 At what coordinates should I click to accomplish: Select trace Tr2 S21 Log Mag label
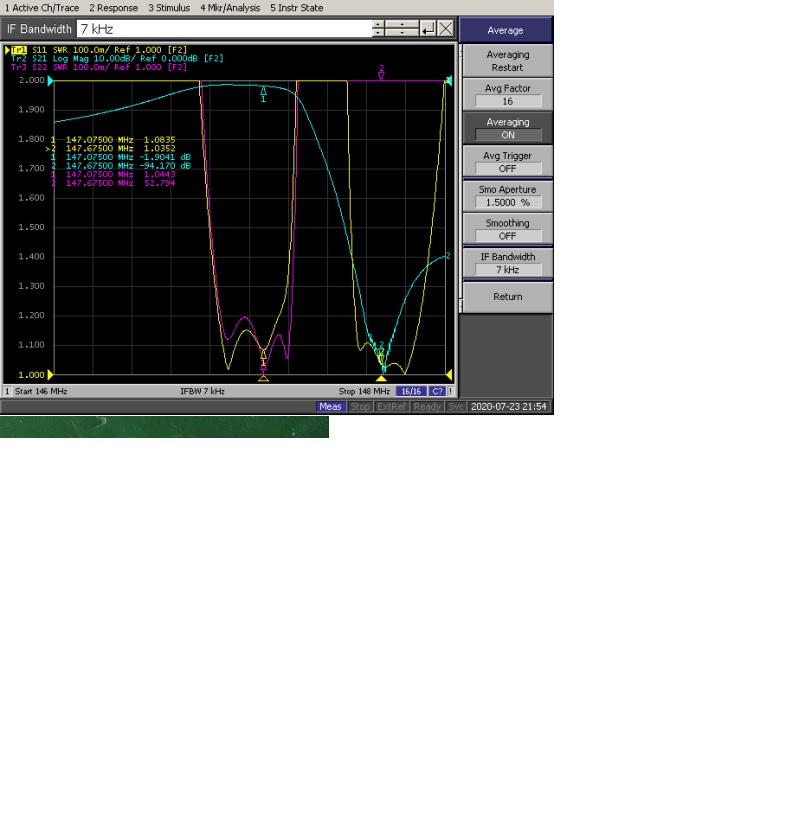click(x=117, y=59)
